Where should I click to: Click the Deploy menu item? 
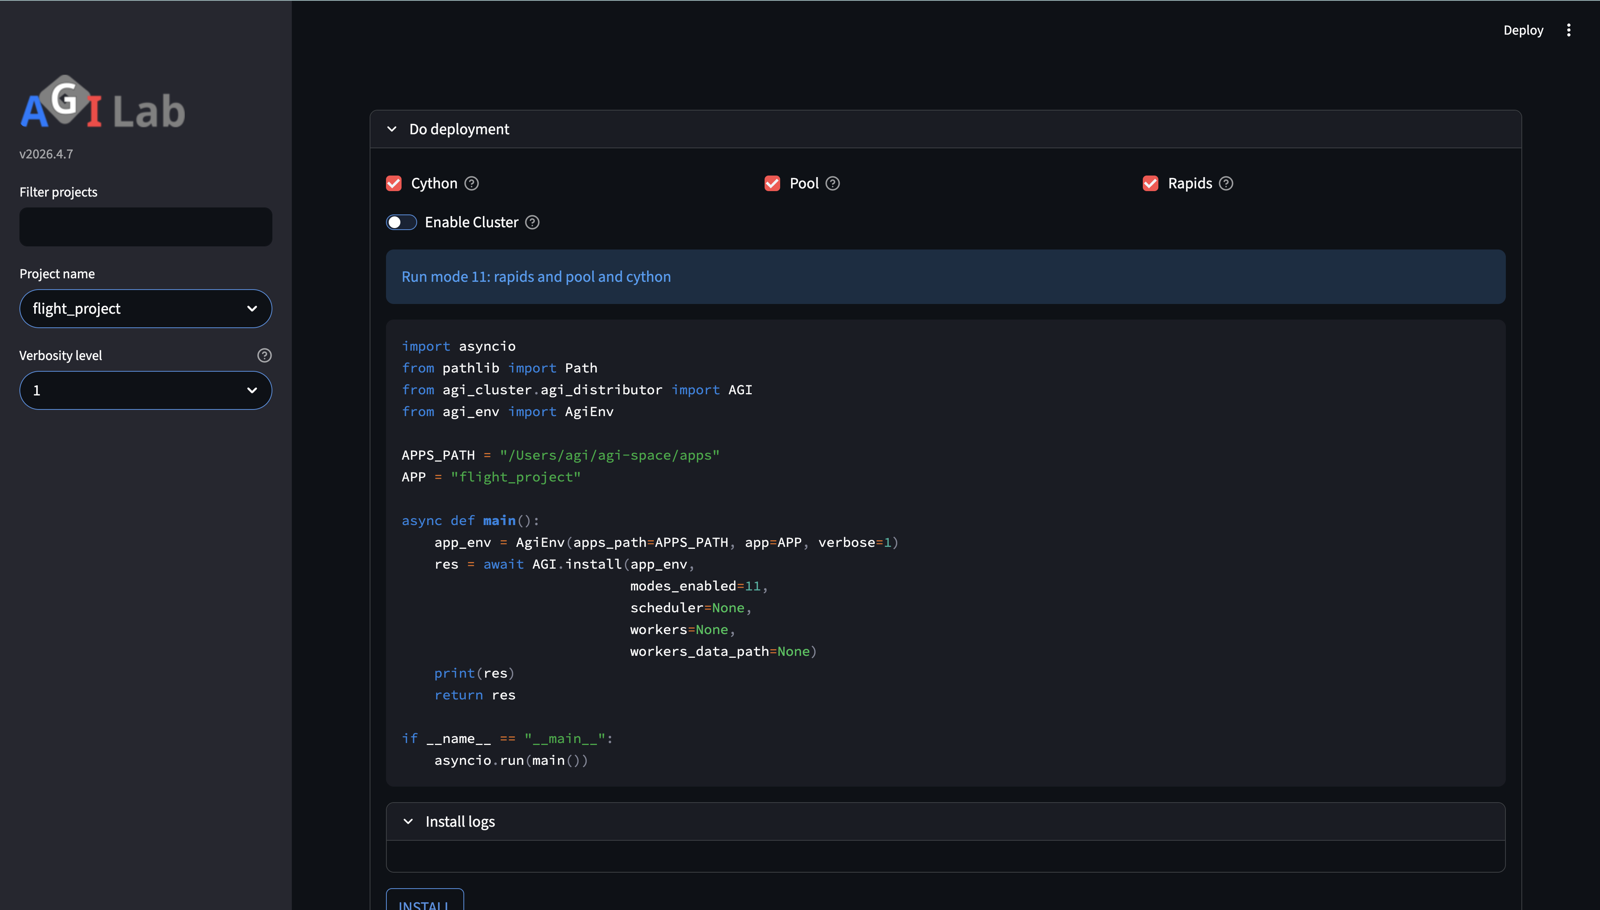point(1523,30)
